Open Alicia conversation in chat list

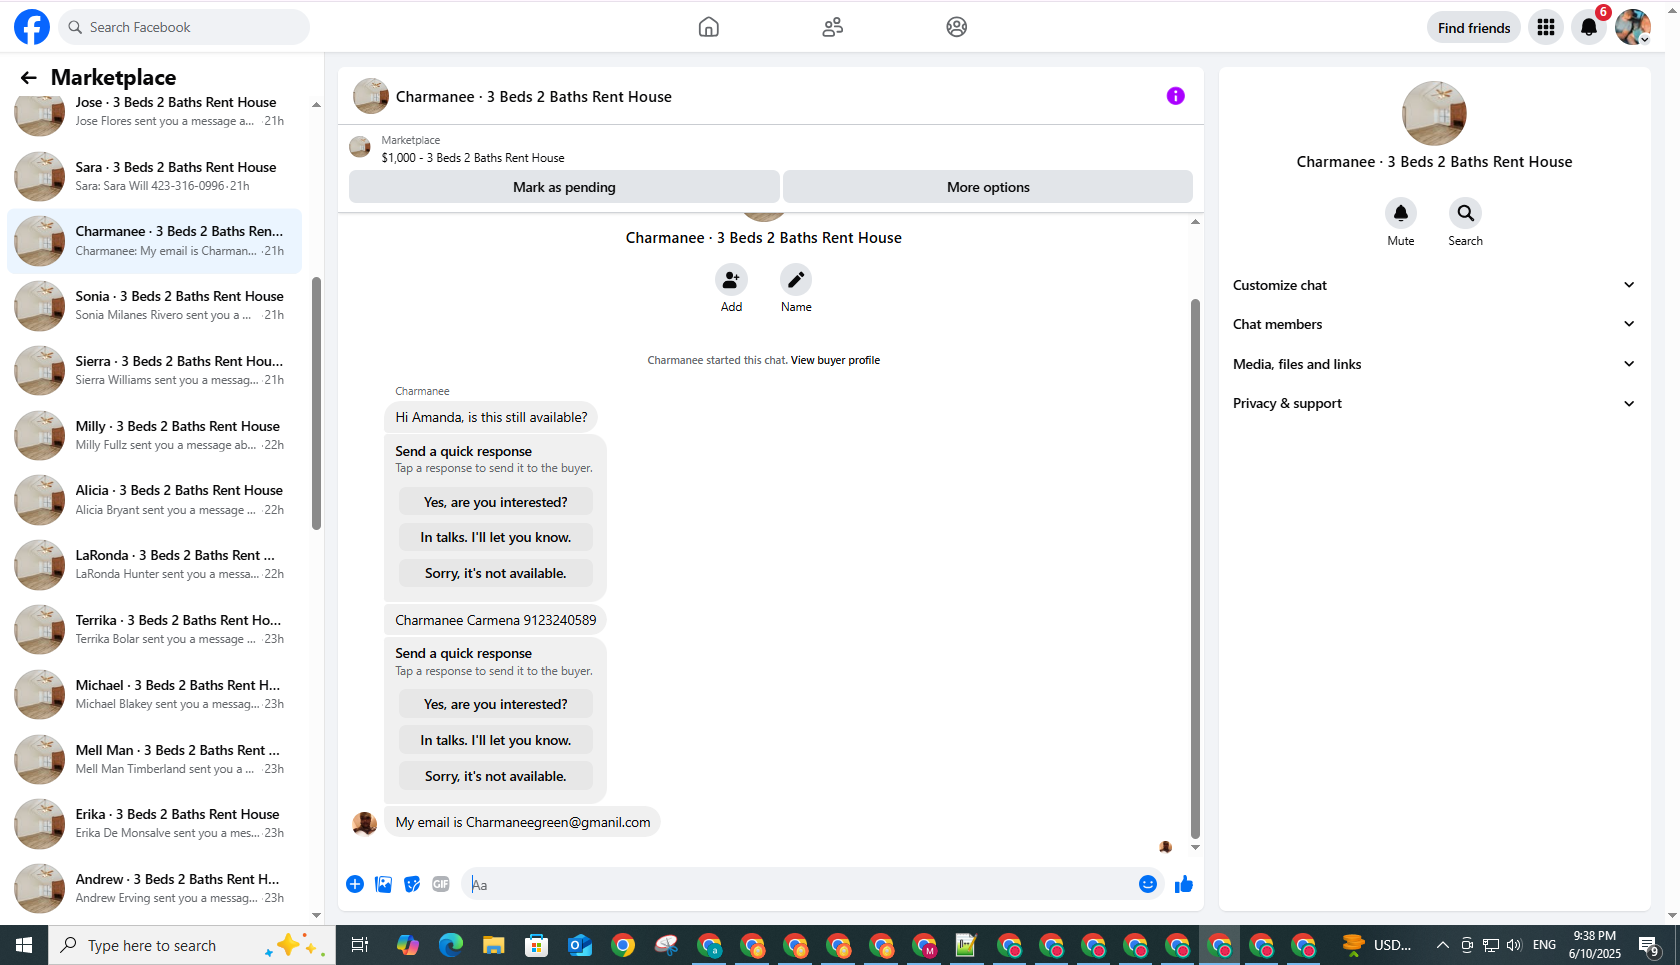point(154,499)
